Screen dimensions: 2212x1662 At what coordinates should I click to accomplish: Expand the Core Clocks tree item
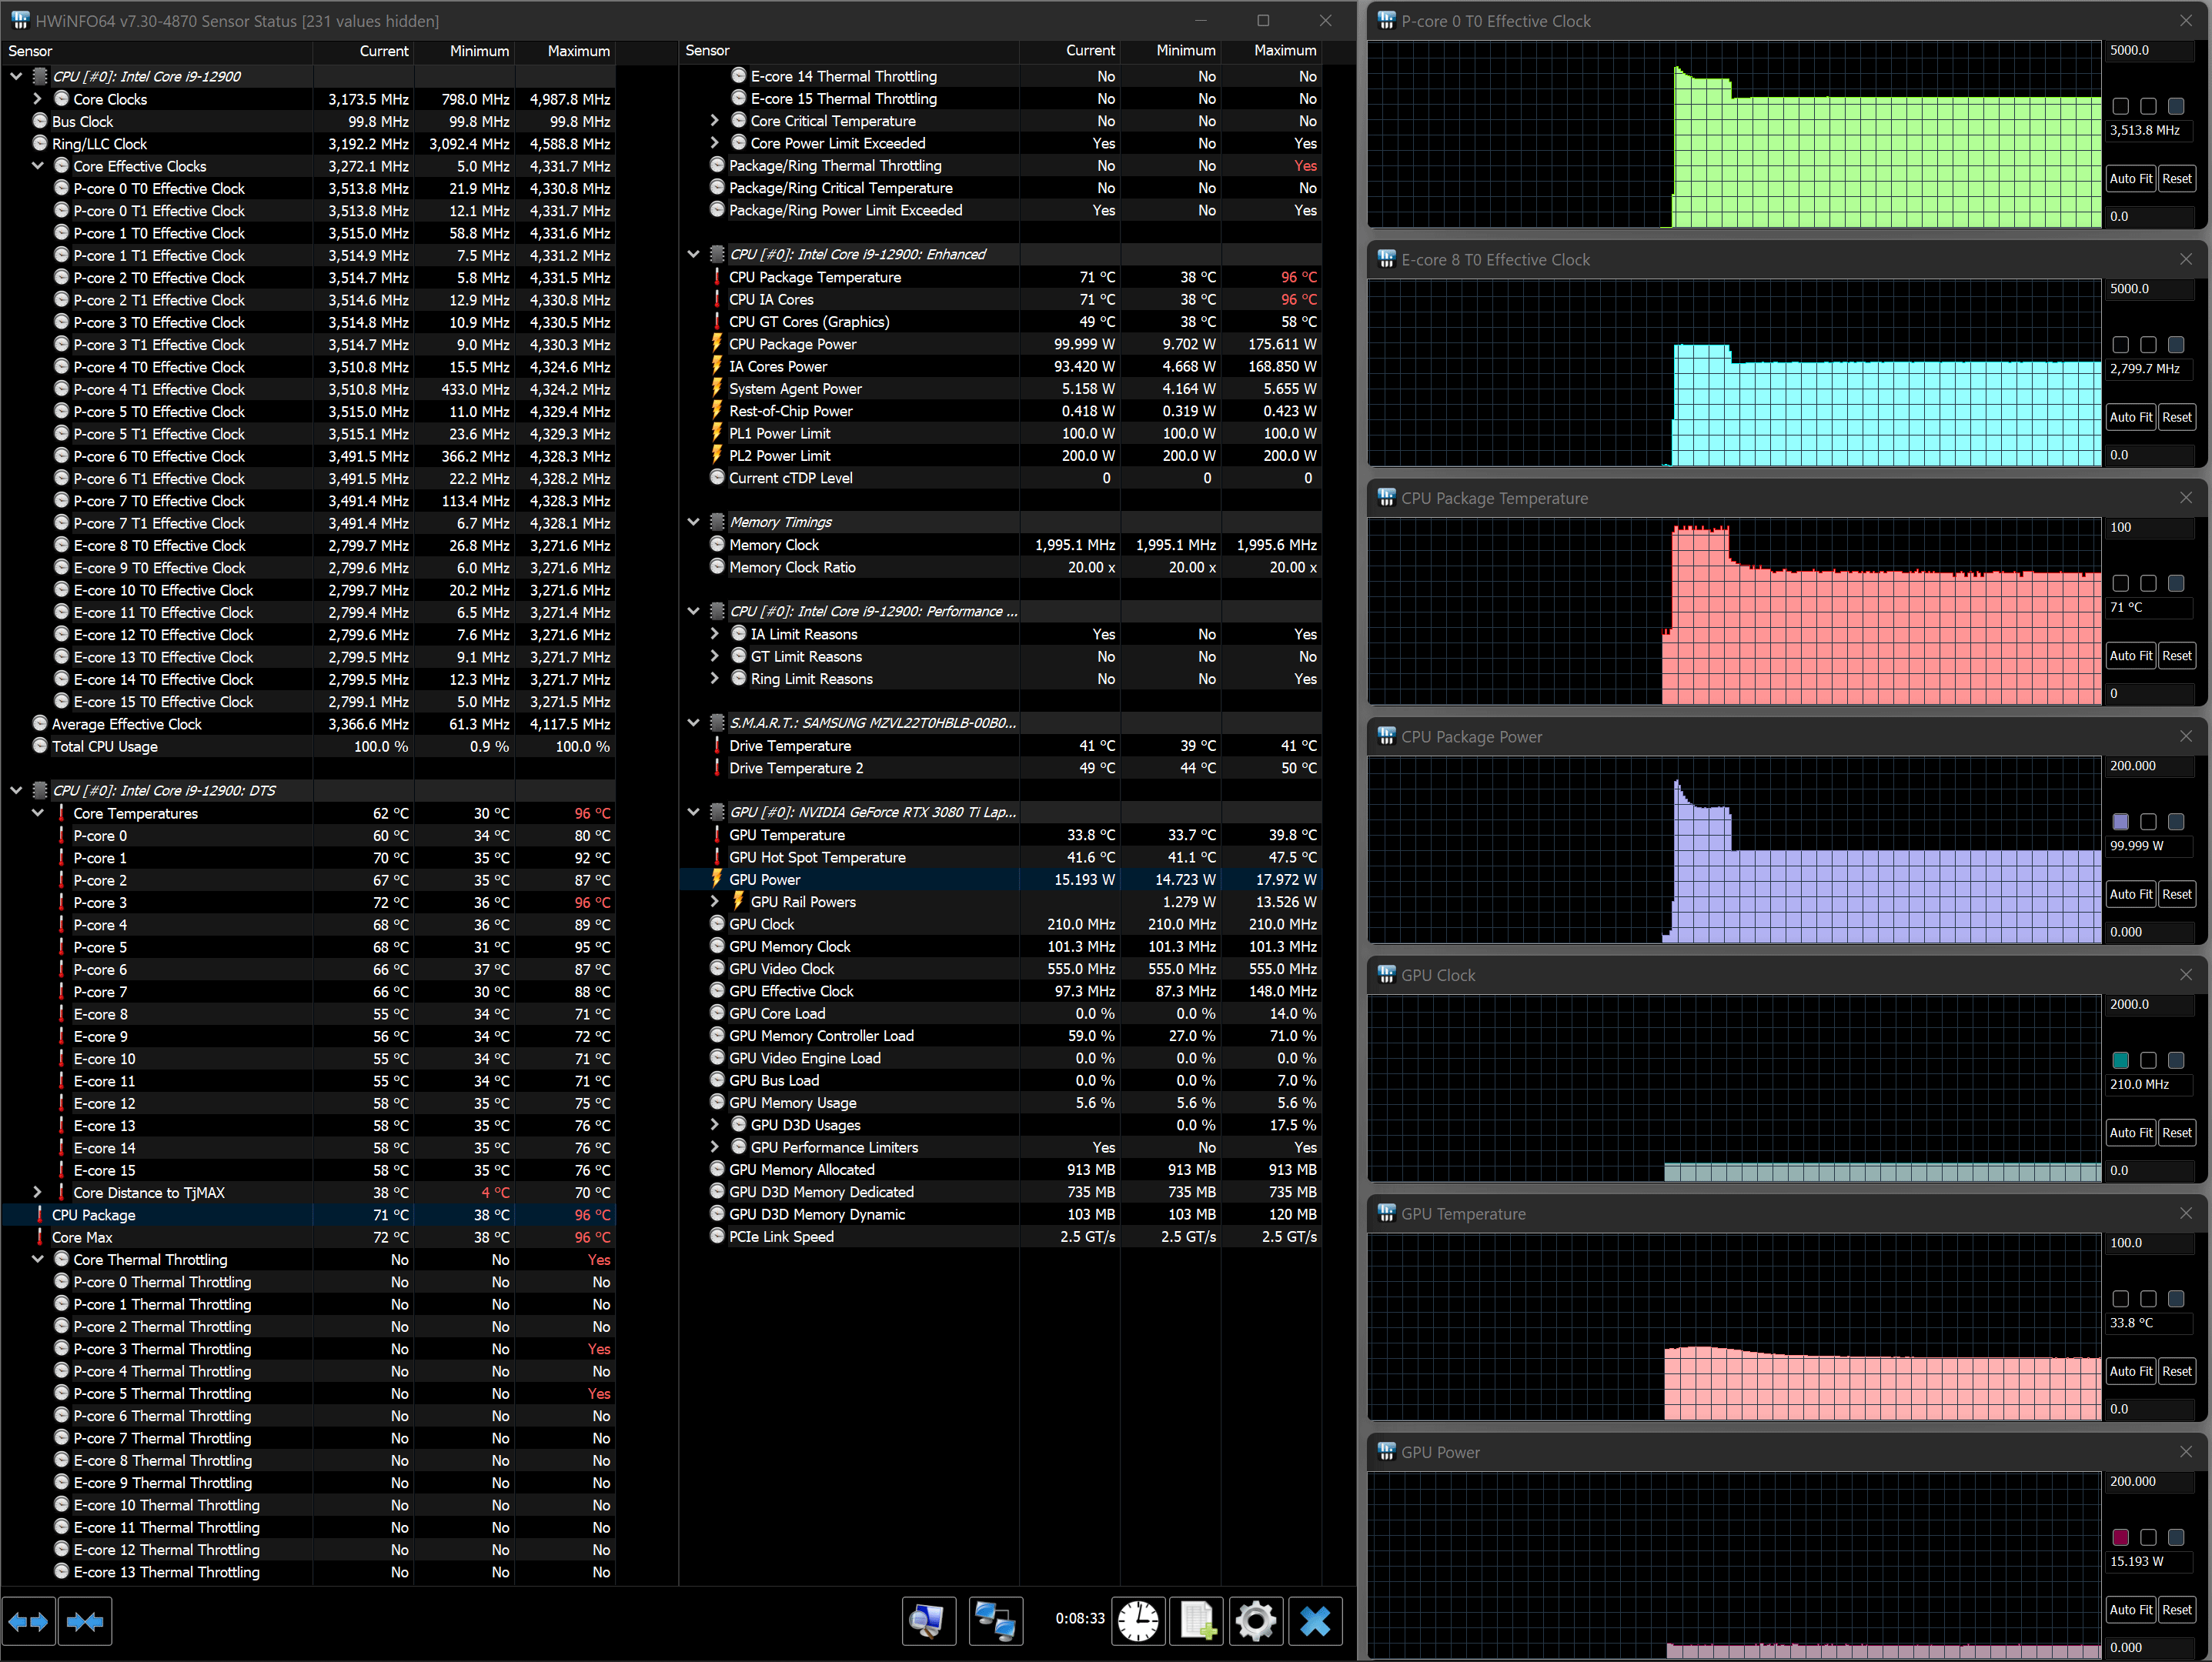(37, 99)
